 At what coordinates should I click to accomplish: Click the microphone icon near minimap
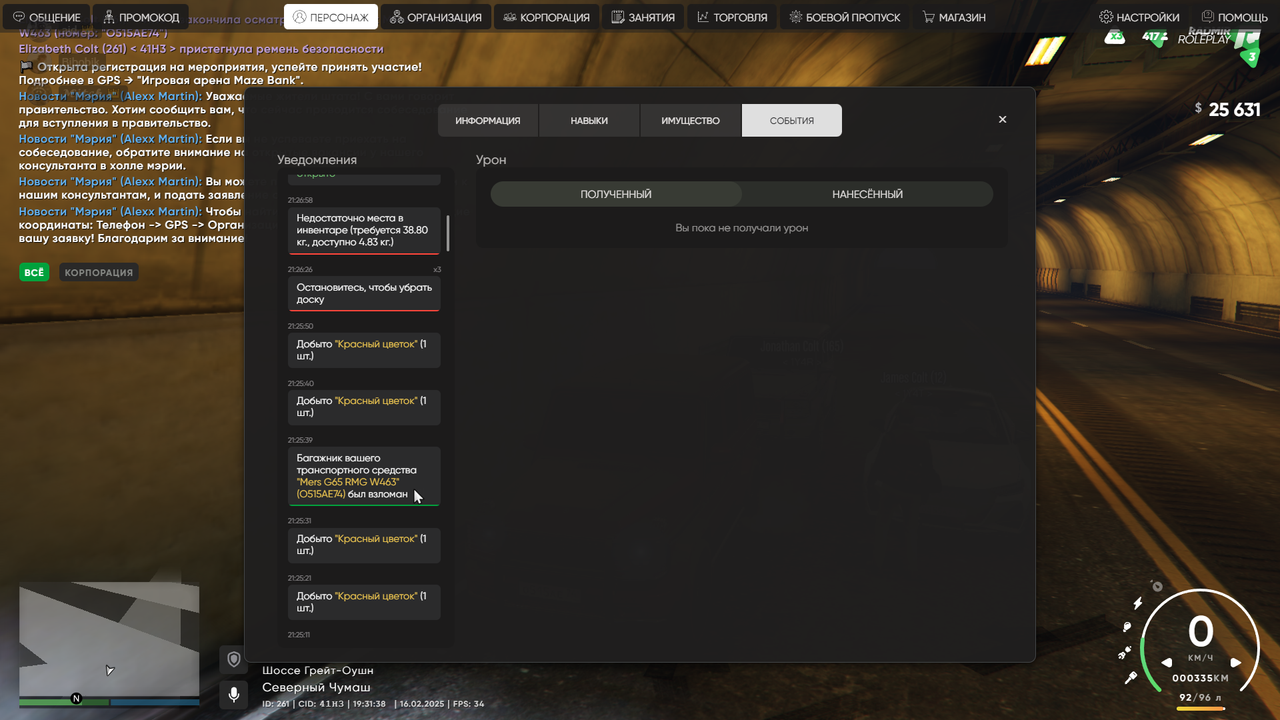[x=234, y=694]
